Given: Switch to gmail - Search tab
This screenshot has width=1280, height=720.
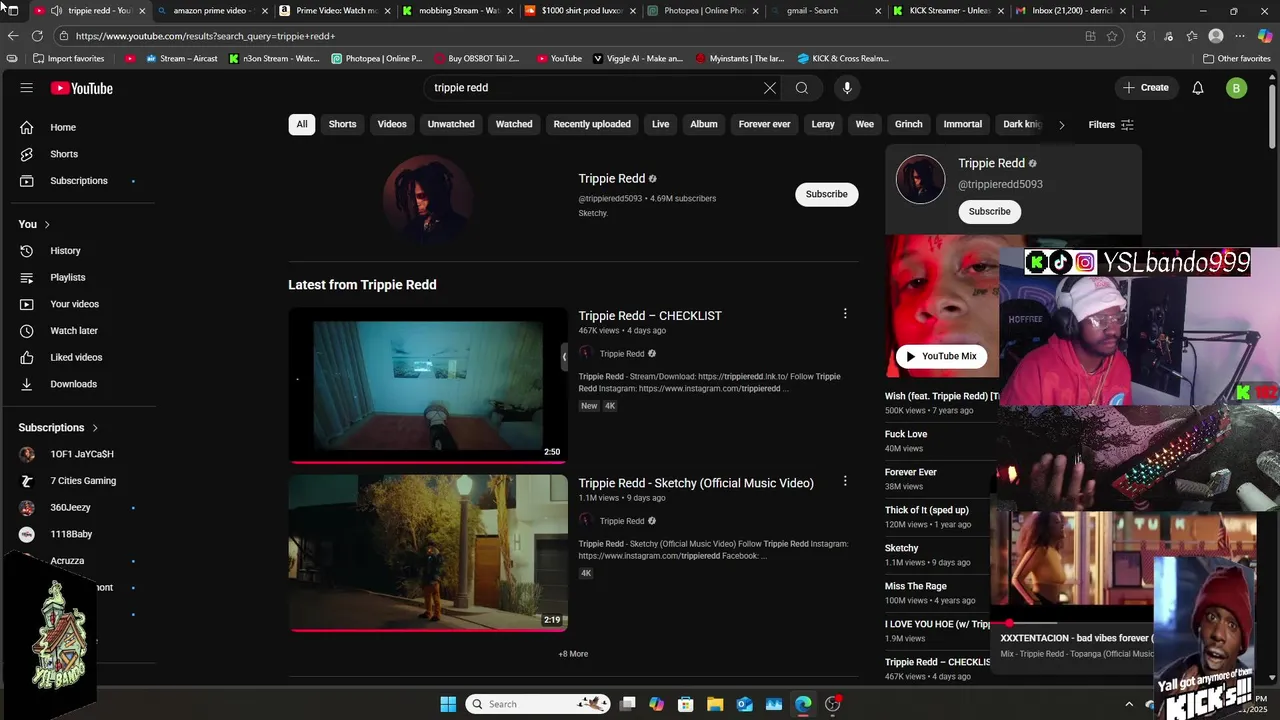Looking at the screenshot, I should point(825,11).
